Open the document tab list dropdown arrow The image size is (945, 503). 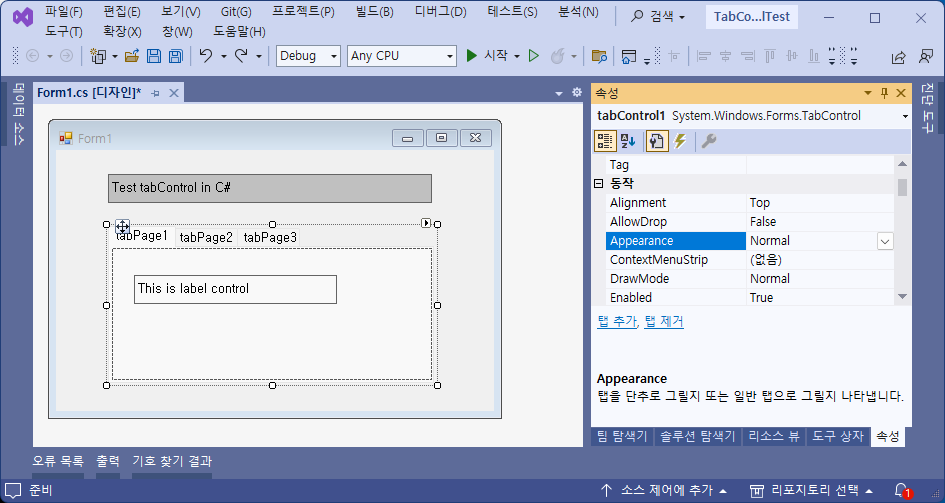click(559, 93)
